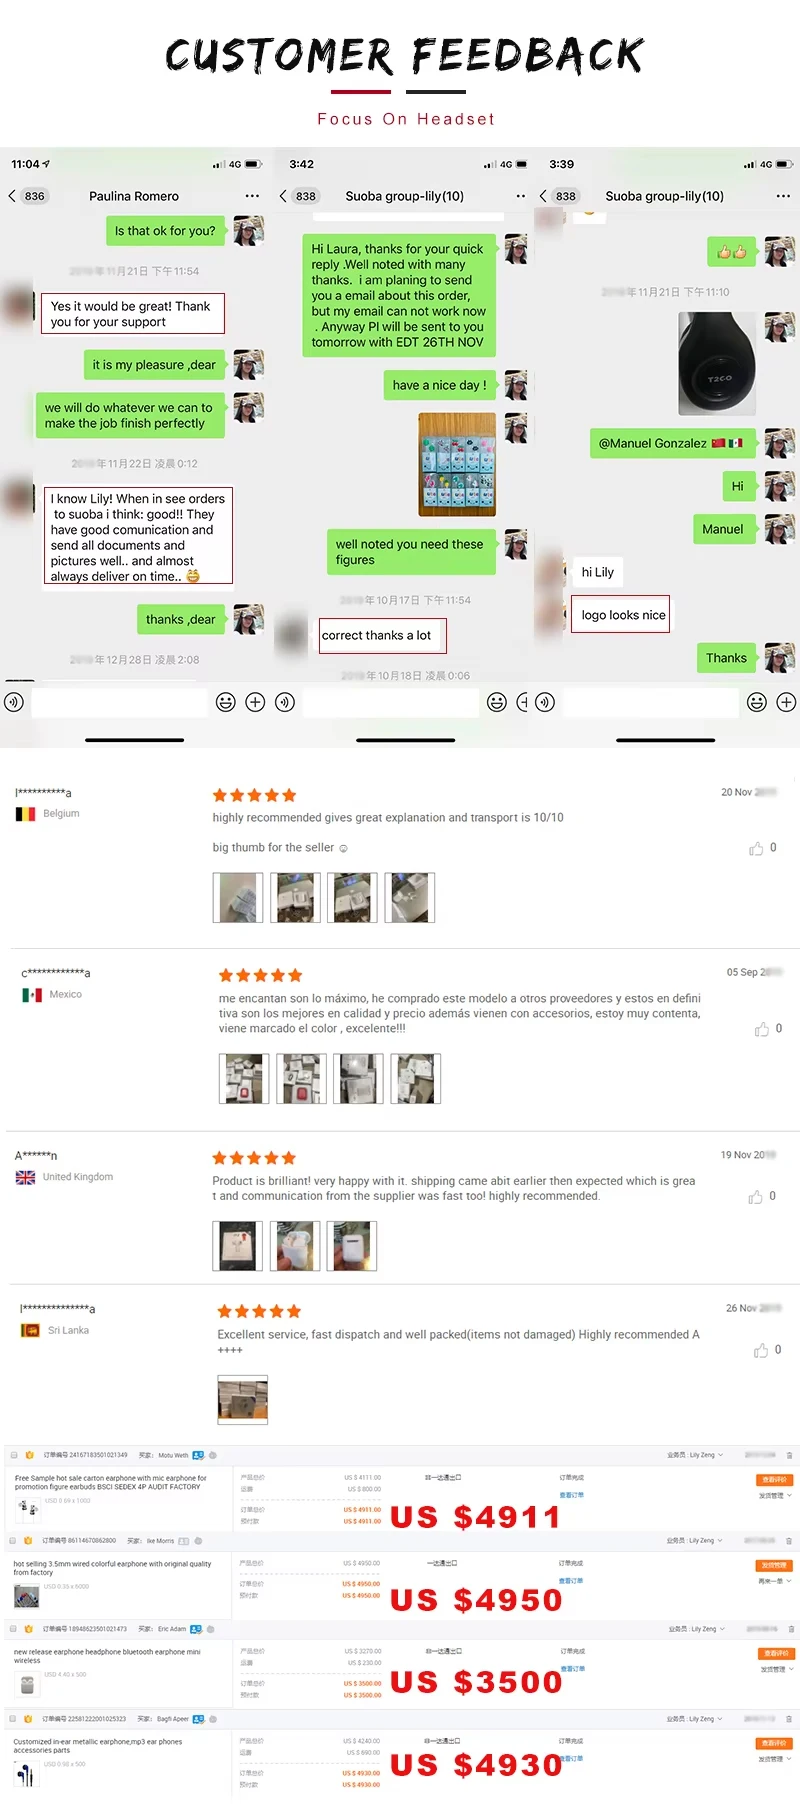This screenshot has width=800, height=1820.
Task: Tap back arrow beside 836 in Paulina Romero chat
Action: (12, 196)
